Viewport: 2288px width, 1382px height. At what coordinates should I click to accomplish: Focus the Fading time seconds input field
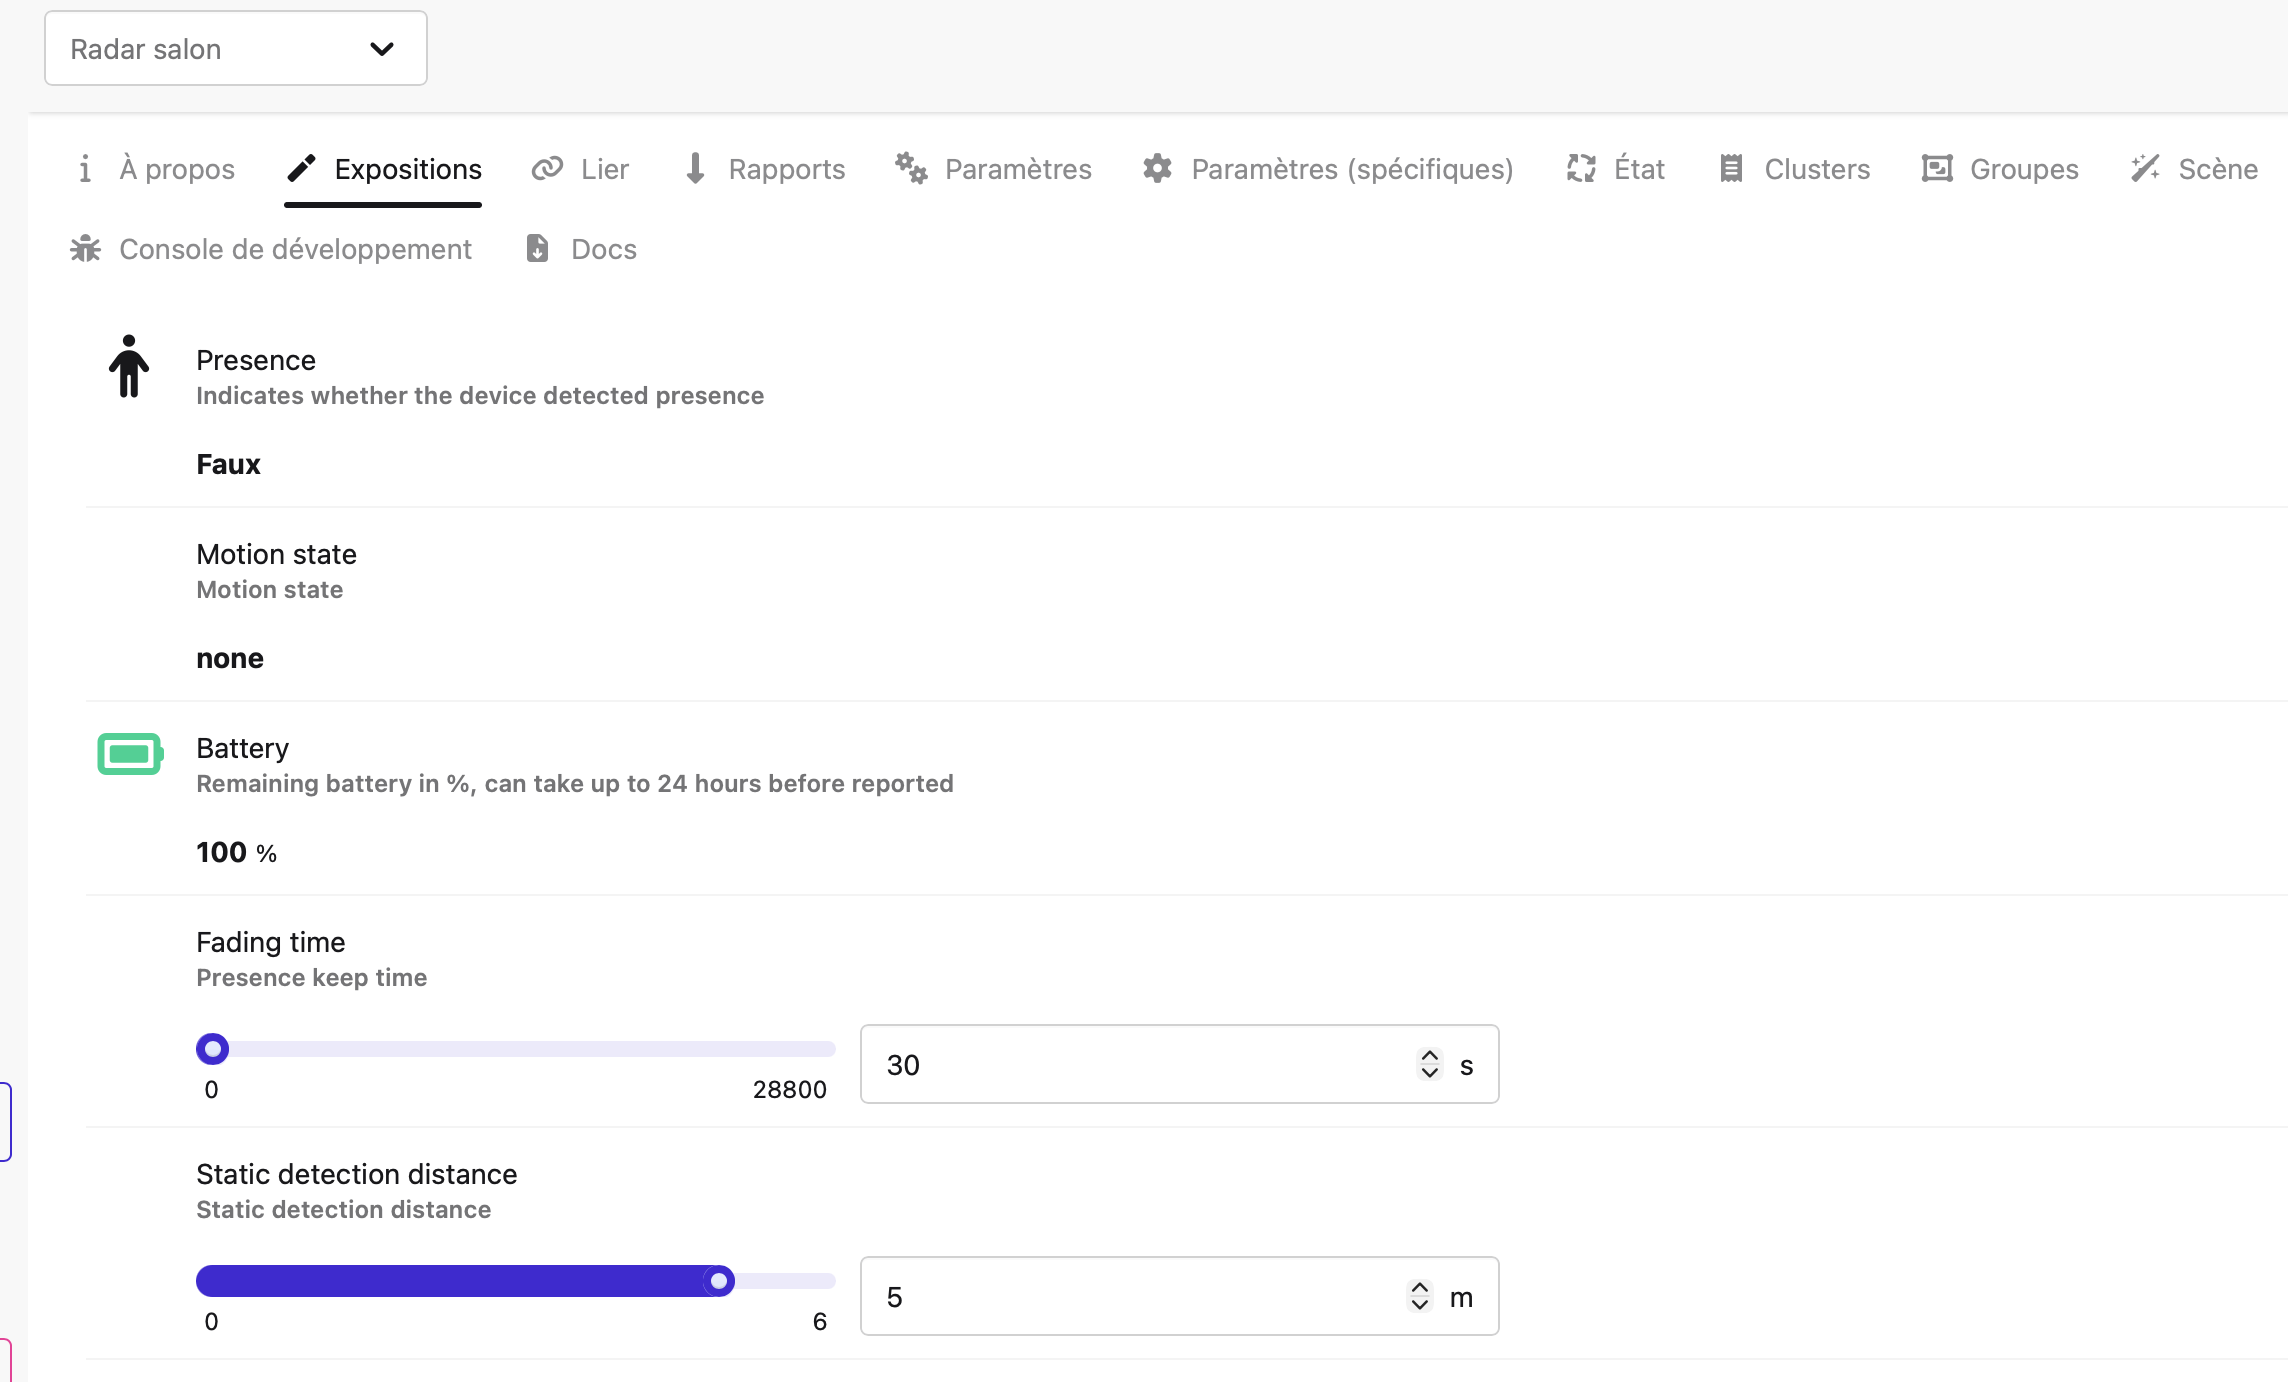1140,1065
